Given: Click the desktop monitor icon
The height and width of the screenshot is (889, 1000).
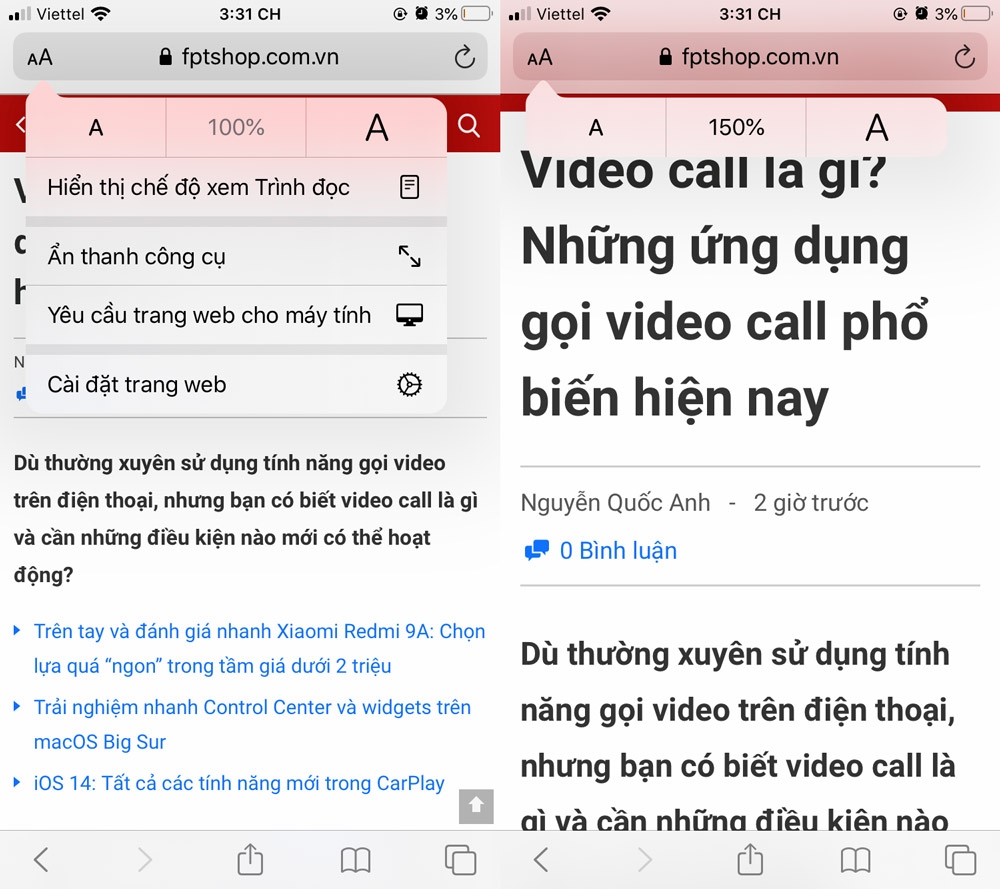Looking at the screenshot, I should [409, 315].
